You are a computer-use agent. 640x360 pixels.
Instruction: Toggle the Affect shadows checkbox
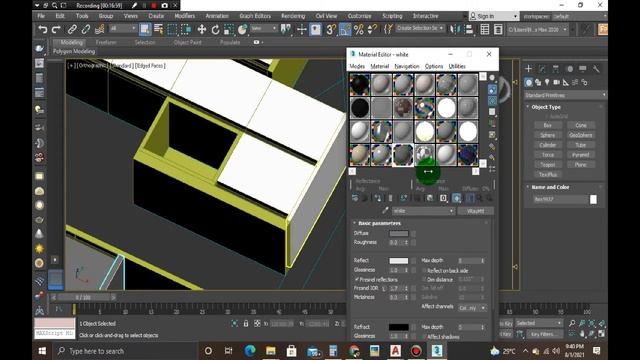pyautogui.click(x=424, y=337)
